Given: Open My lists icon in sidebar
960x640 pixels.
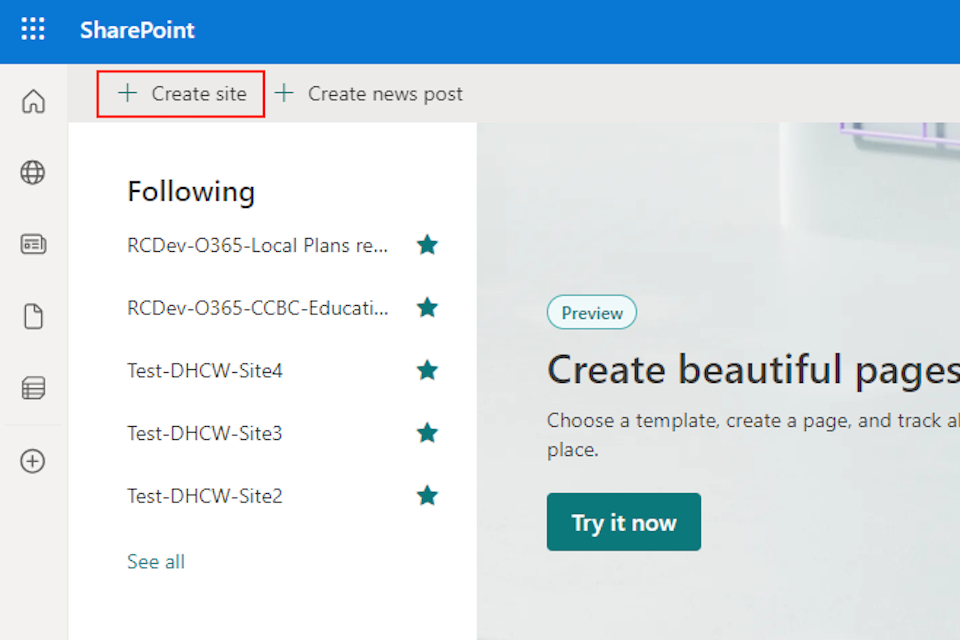Looking at the screenshot, I should pyautogui.click(x=33, y=389).
